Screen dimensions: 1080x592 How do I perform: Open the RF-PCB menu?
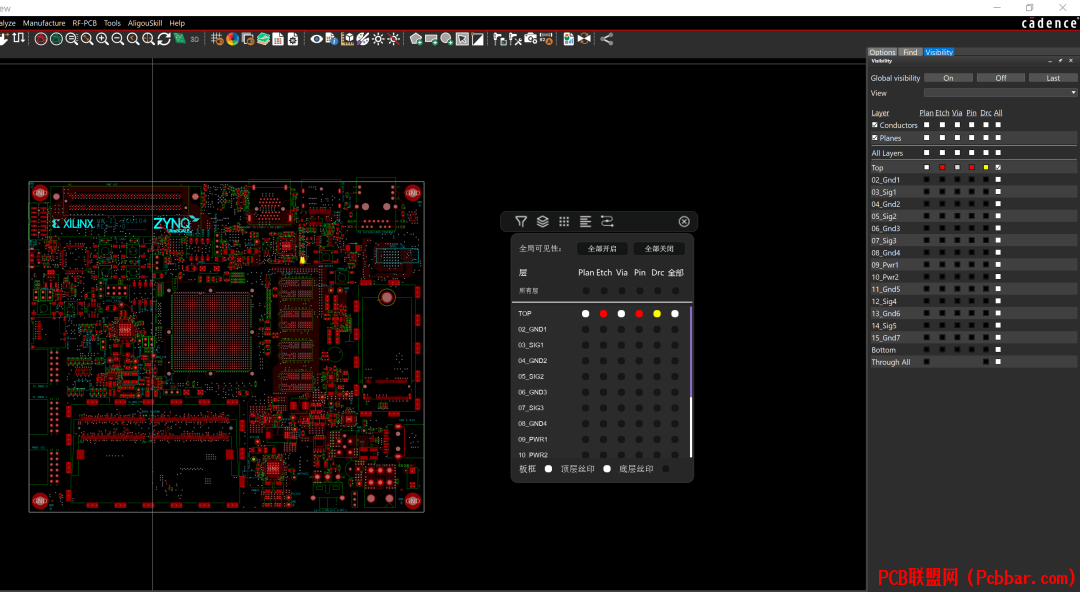point(85,23)
